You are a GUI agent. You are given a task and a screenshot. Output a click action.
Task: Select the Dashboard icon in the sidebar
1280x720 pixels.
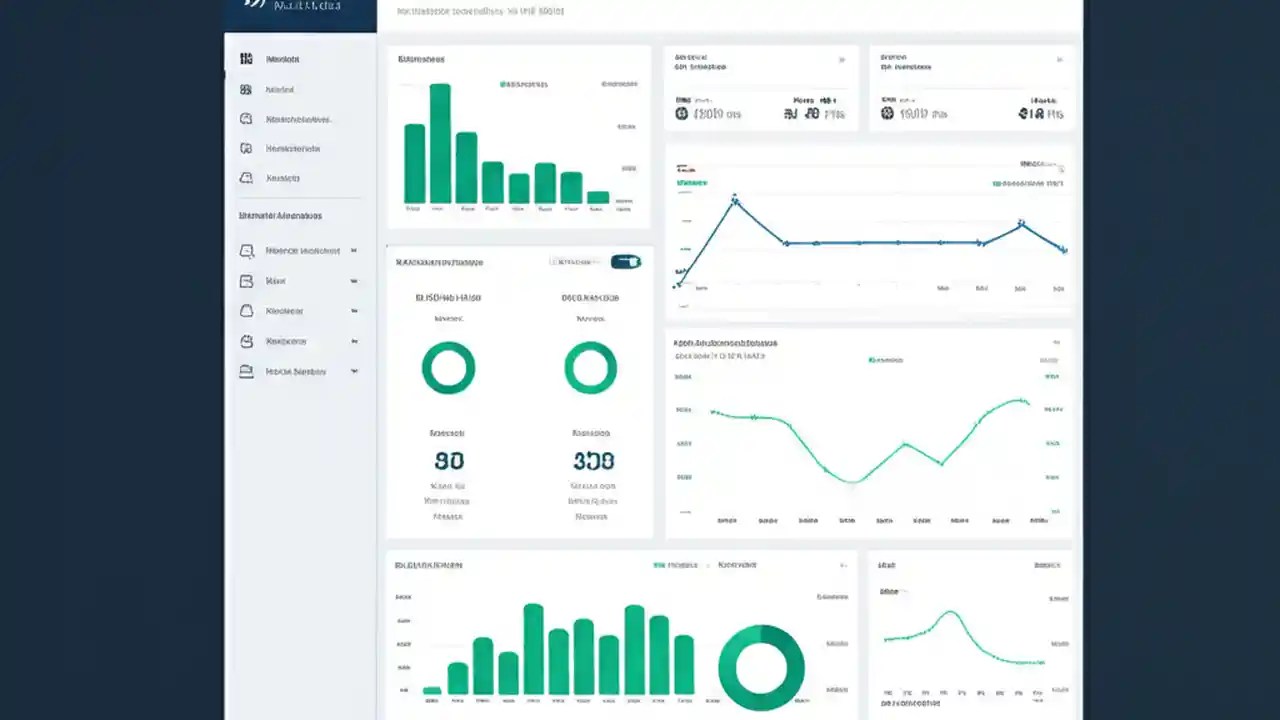[246, 58]
